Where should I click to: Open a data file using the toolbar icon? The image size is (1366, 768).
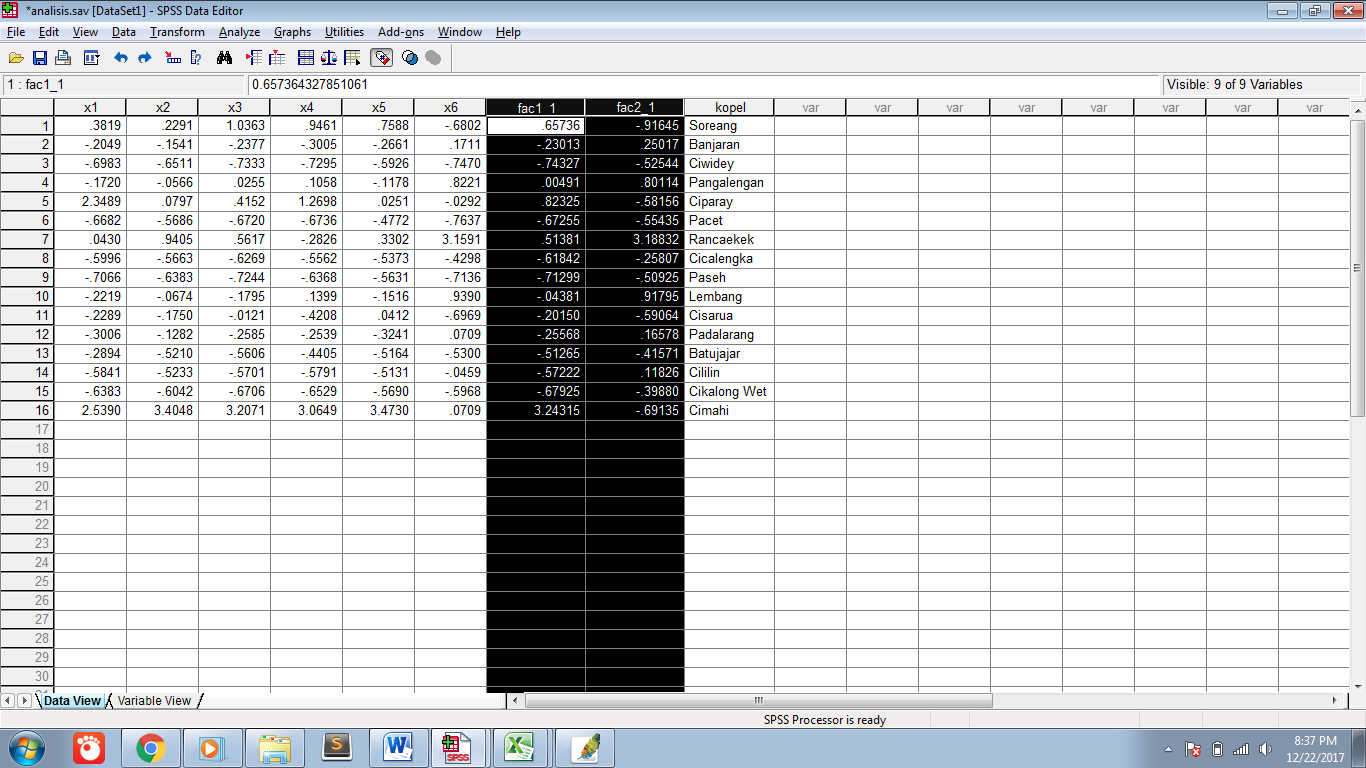(15, 57)
